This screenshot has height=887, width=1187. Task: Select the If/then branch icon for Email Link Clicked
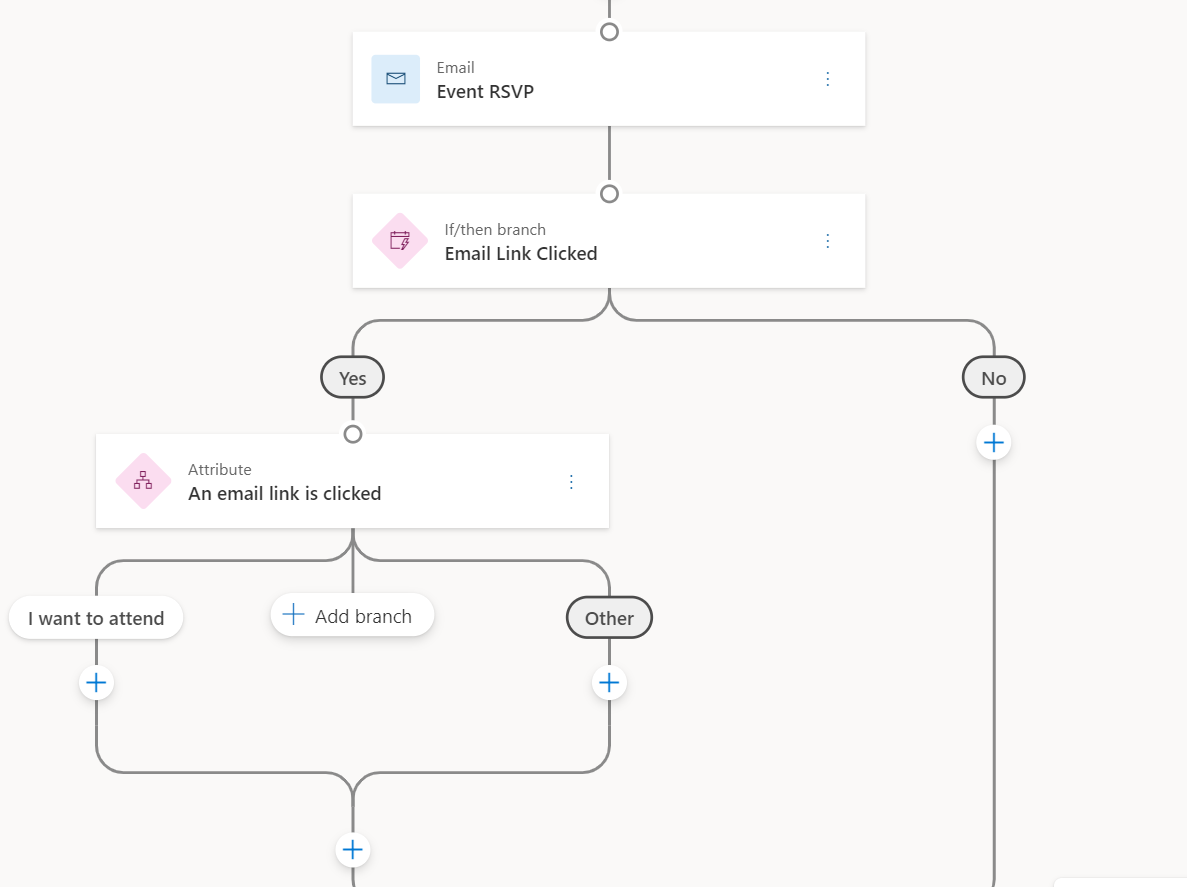(400, 240)
